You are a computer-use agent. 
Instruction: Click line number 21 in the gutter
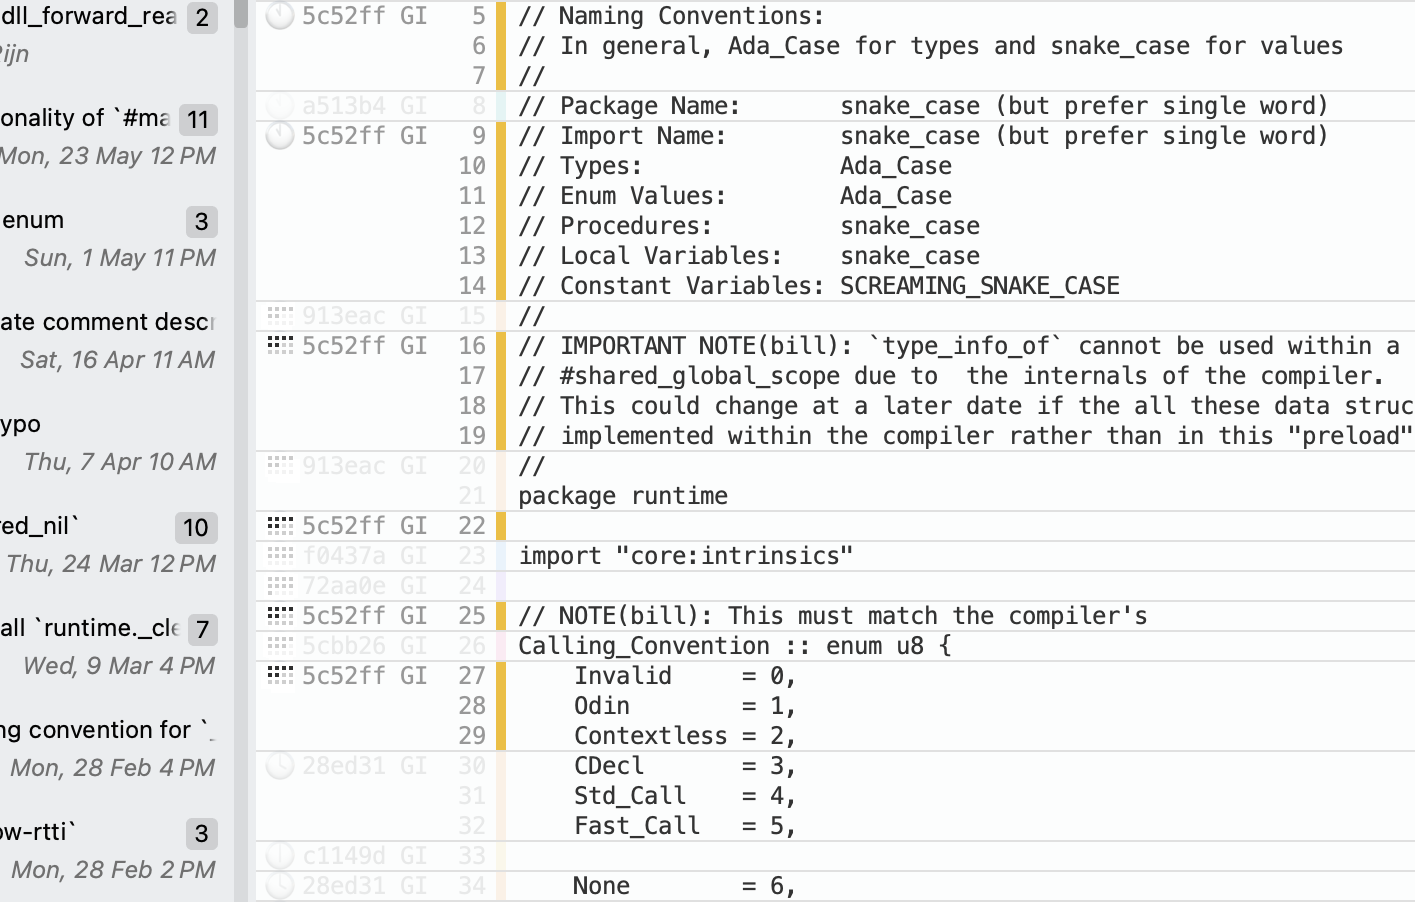pyautogui.click(x=472, y=495)
